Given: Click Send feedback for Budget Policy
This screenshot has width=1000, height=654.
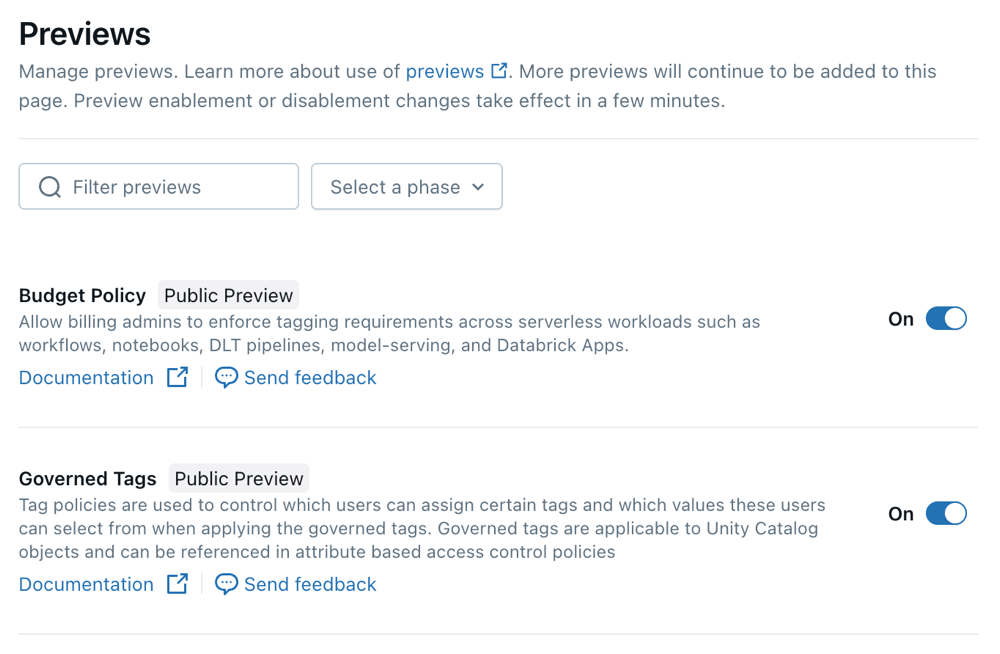Looking at the screenshot, I should [x=310, y=377].
